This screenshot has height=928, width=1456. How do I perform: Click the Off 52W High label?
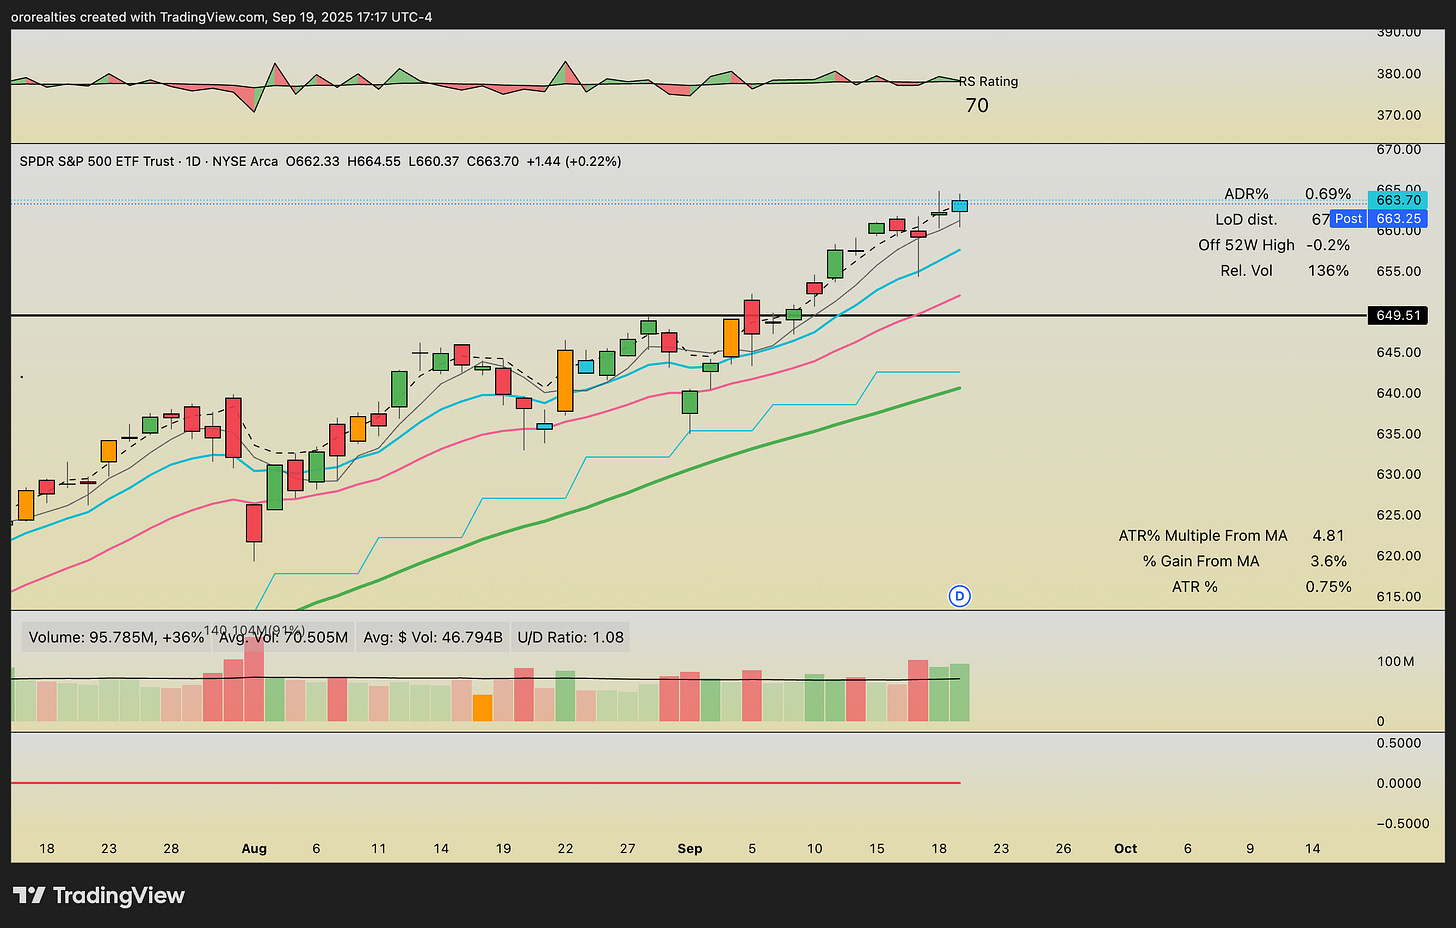1246,245
